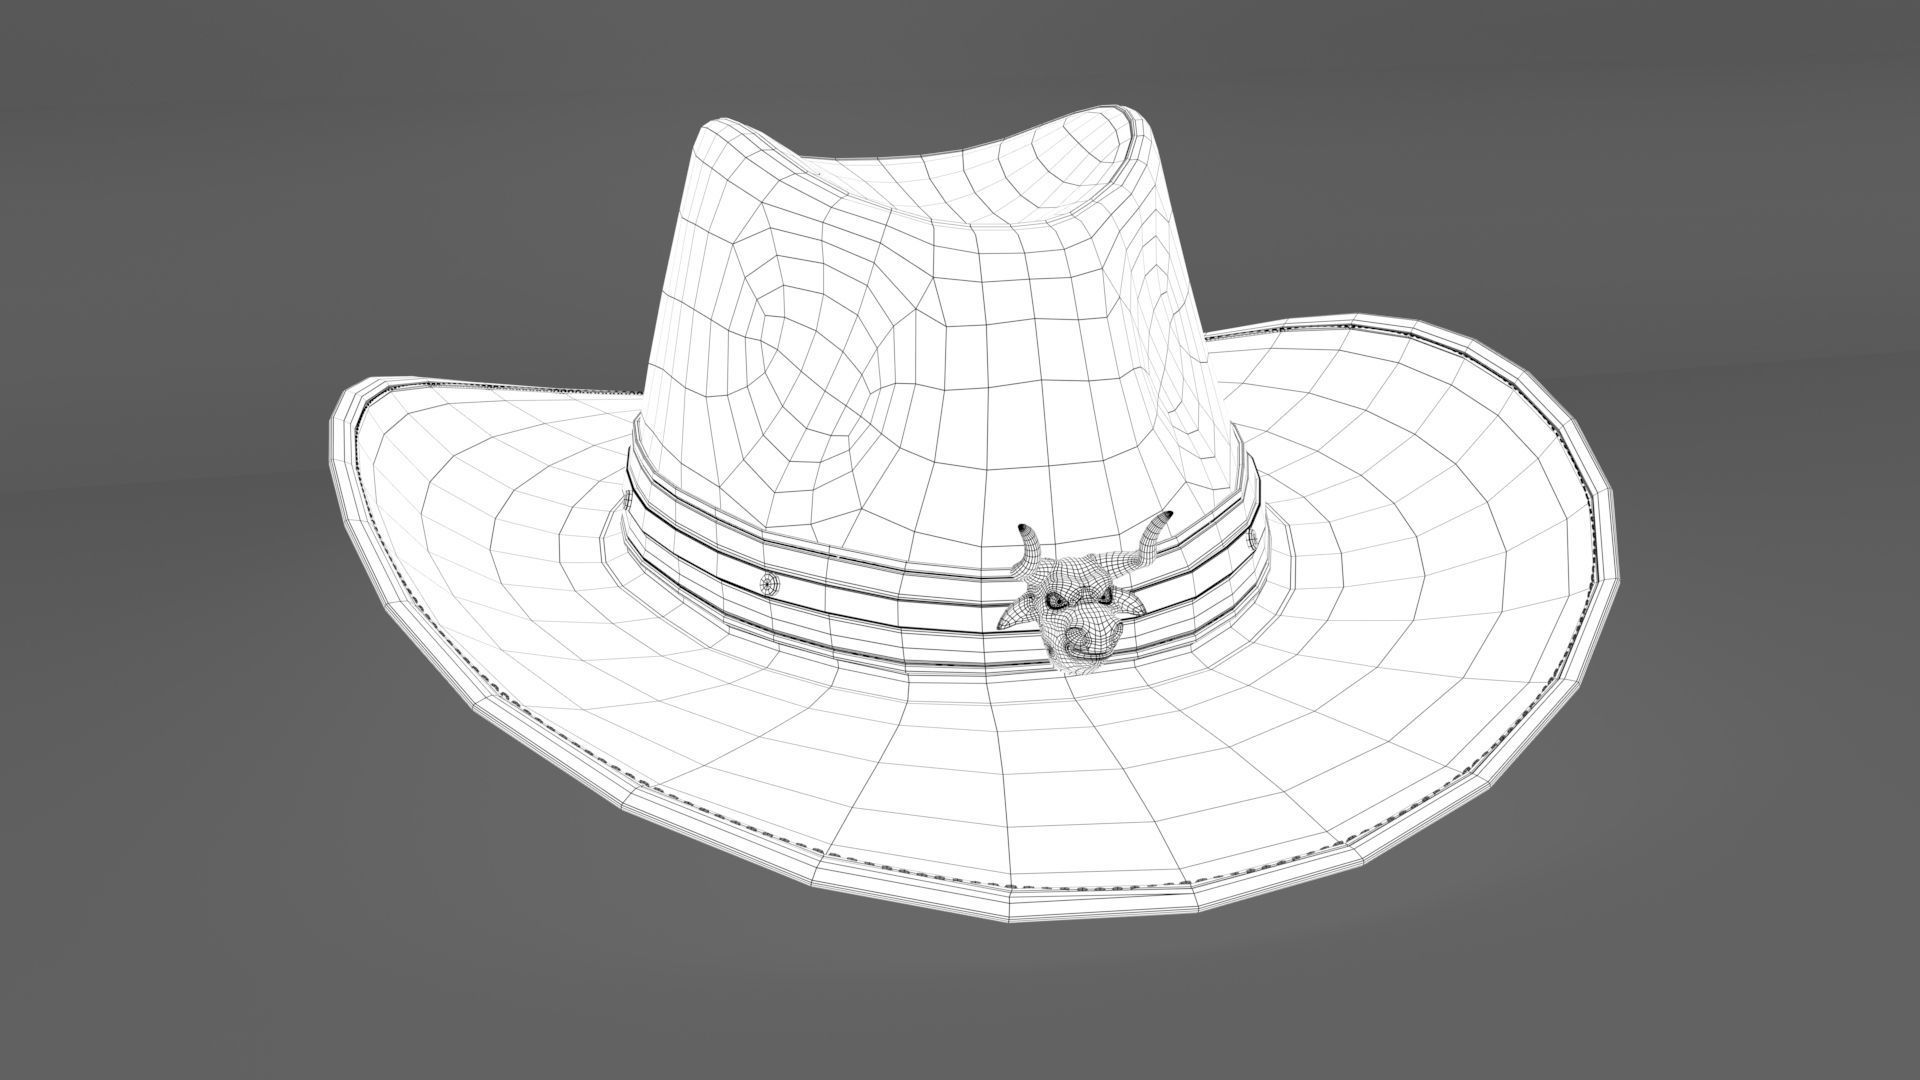Select the bull head ornament on the hat band
This screenshot has height=1080, width=1920.
click(x=1086, y=592)
